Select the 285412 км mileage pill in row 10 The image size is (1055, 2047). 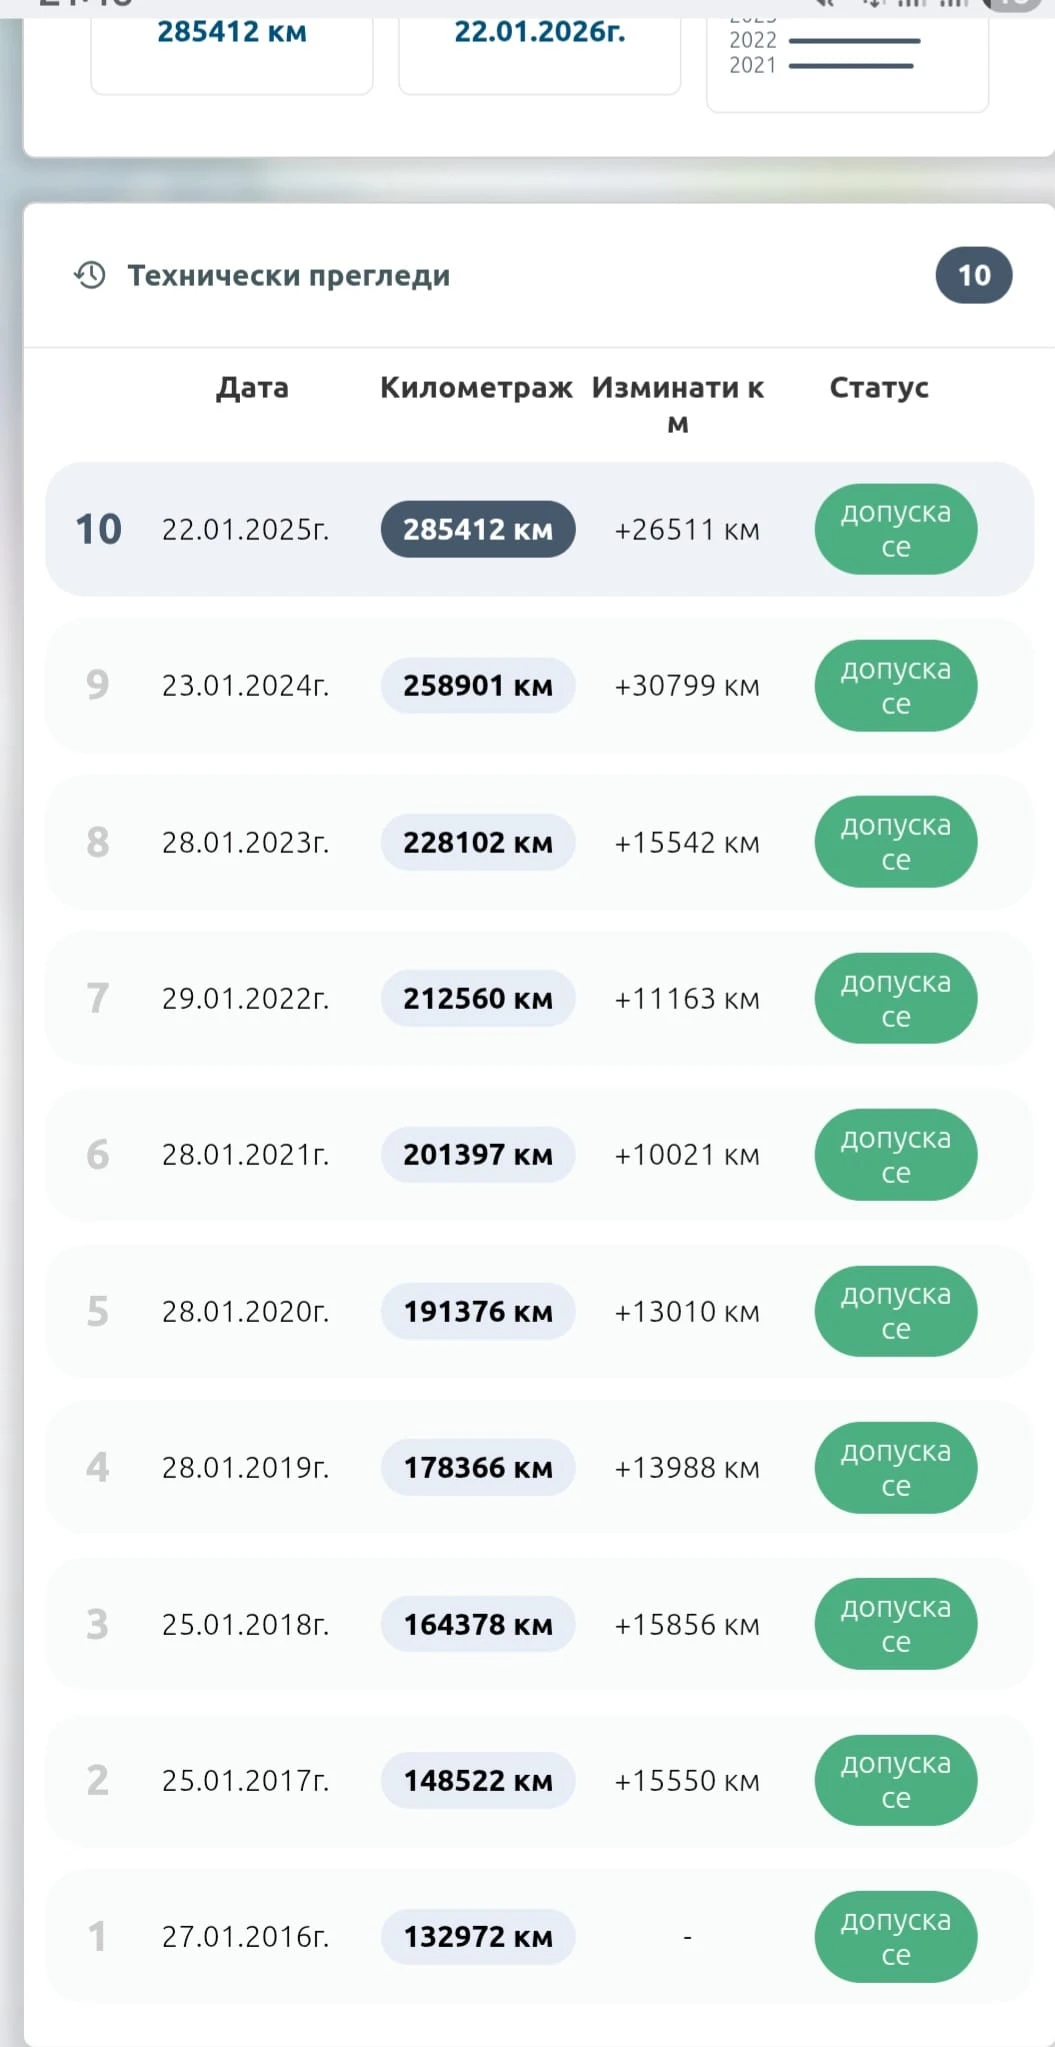(x=478, y=529)
